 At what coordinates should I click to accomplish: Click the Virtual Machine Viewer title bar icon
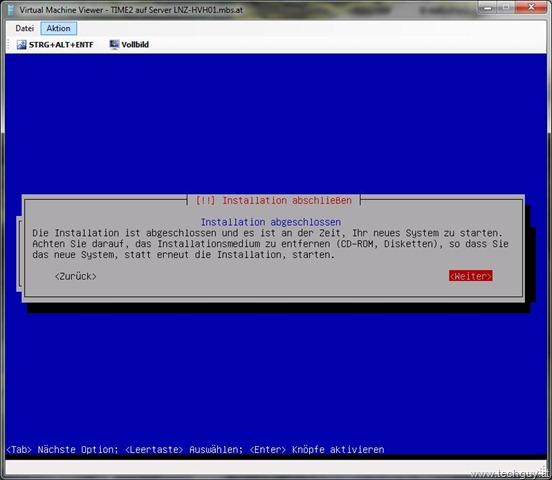tap(11, 10)
